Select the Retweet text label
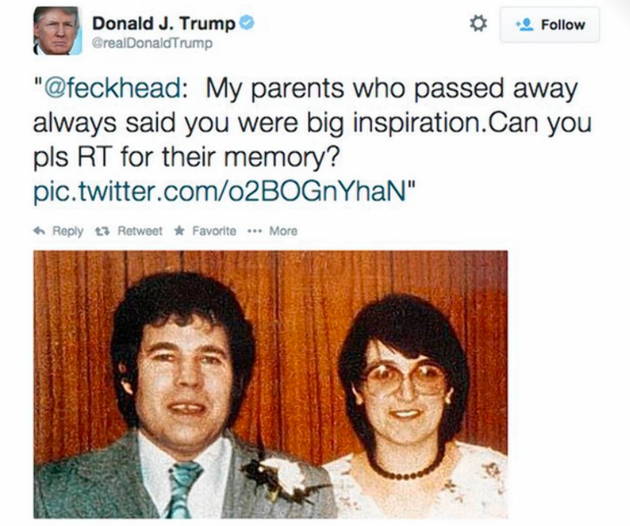 (140, 231)
